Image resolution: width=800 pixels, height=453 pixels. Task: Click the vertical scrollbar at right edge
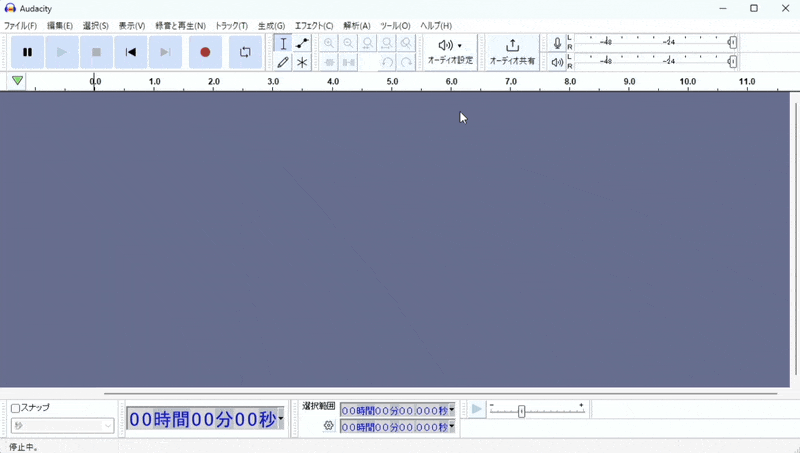tap(795, 239)
